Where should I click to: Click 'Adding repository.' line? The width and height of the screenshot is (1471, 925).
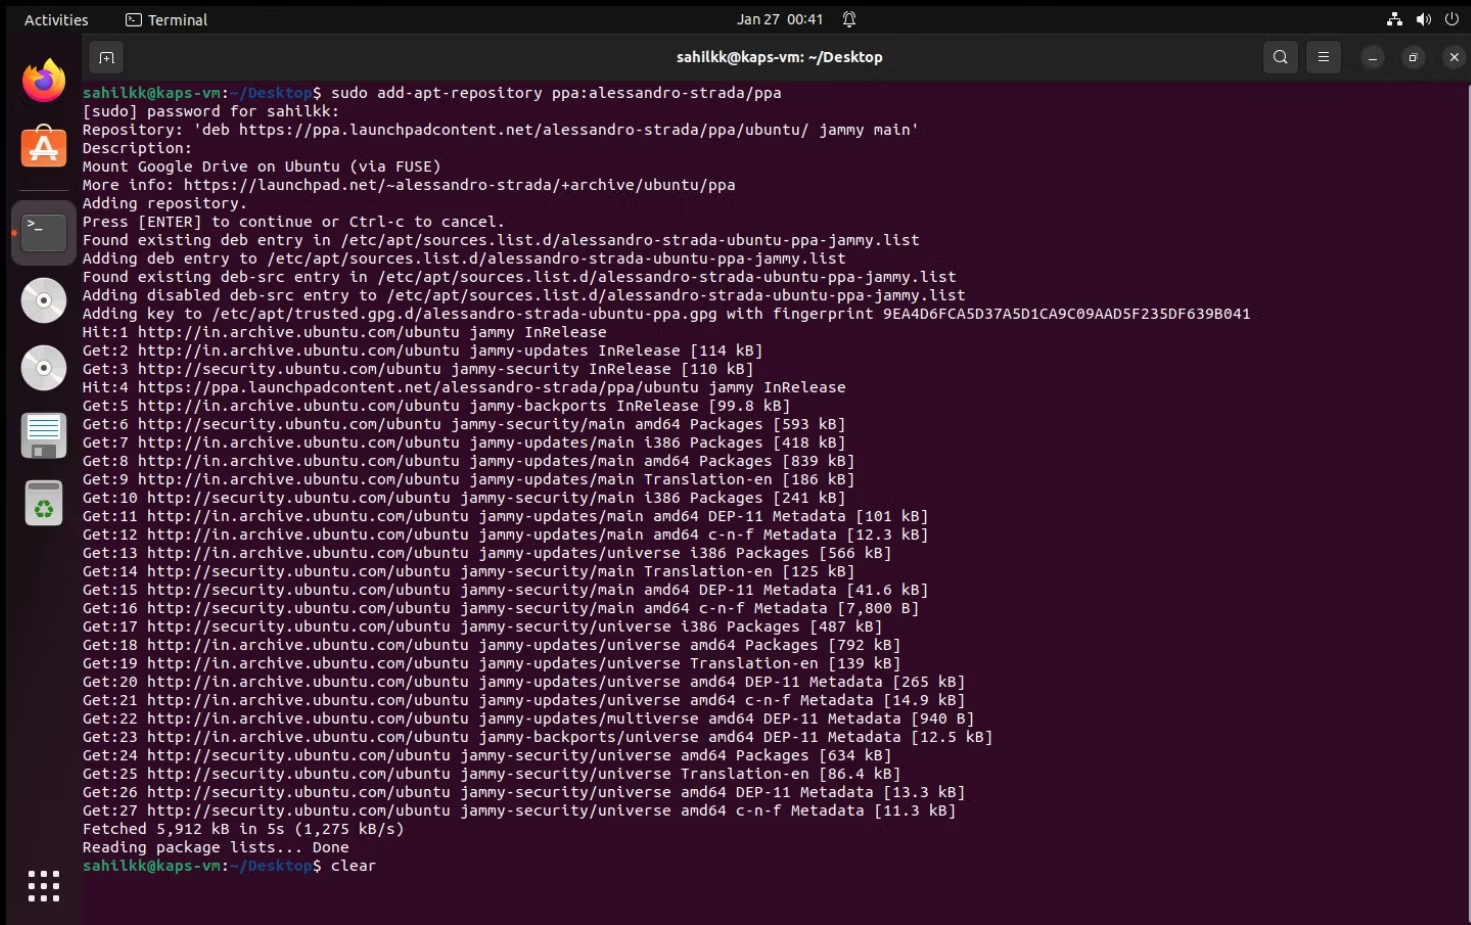[x=165, y=203]
